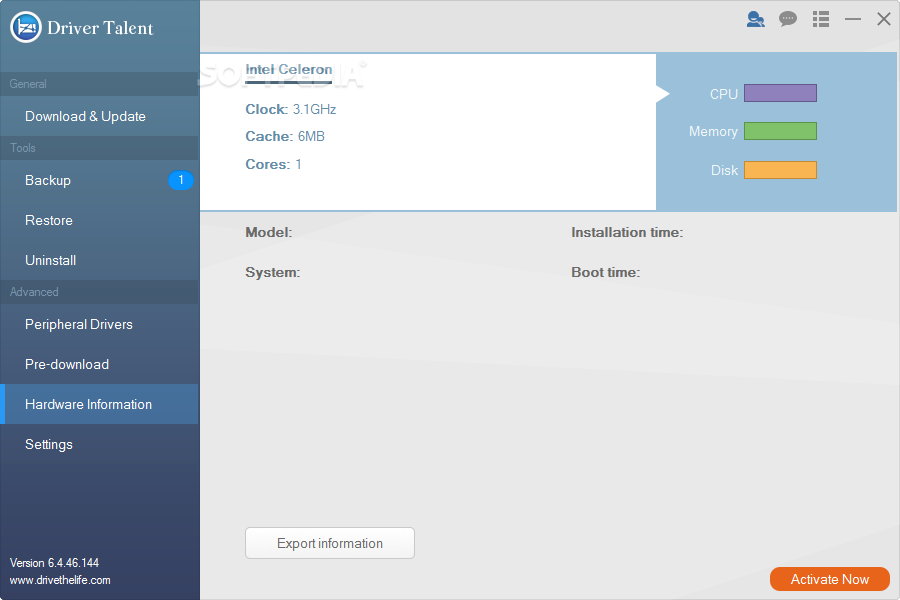This screenshot has width=900, height=600.
Task: Click the Backup notification badge
Action: tap(181, 180)
